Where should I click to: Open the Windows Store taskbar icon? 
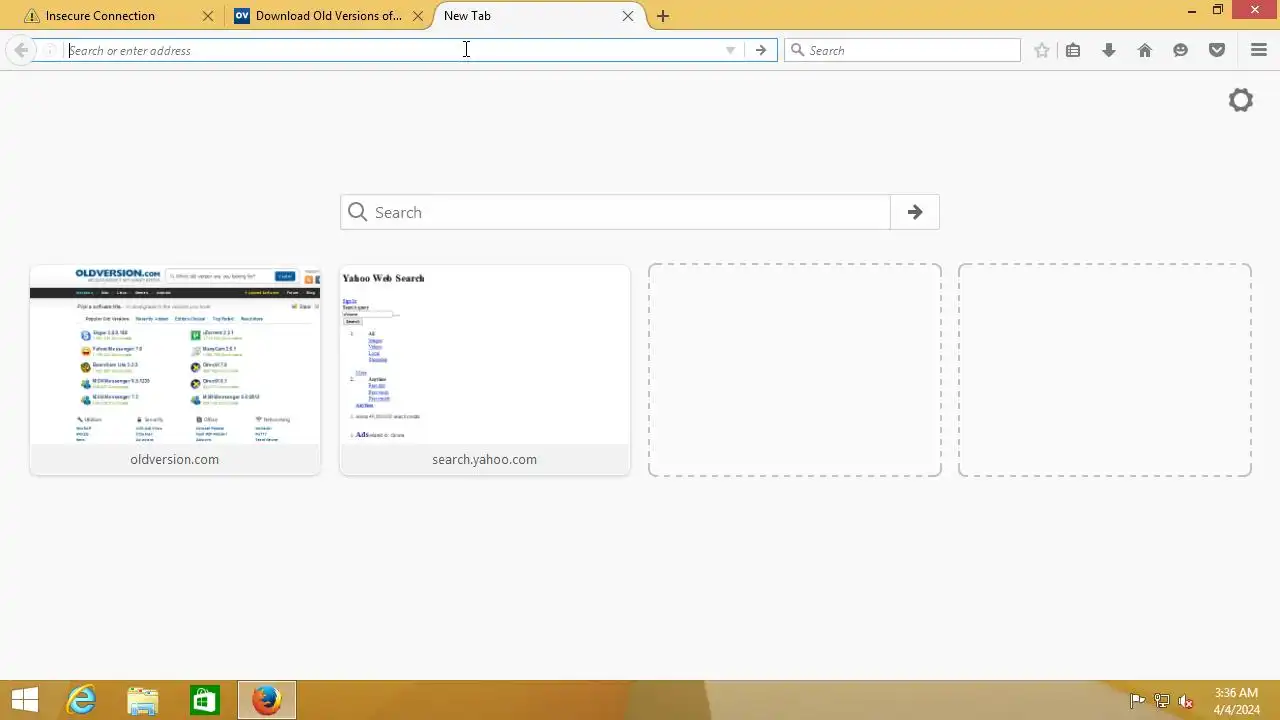205,700
